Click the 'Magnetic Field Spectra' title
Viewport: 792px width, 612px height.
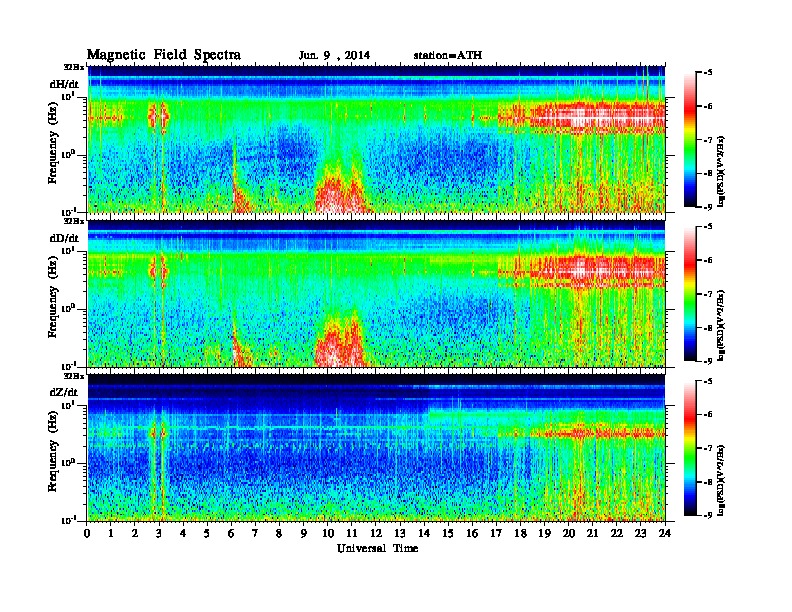point(164,55)
